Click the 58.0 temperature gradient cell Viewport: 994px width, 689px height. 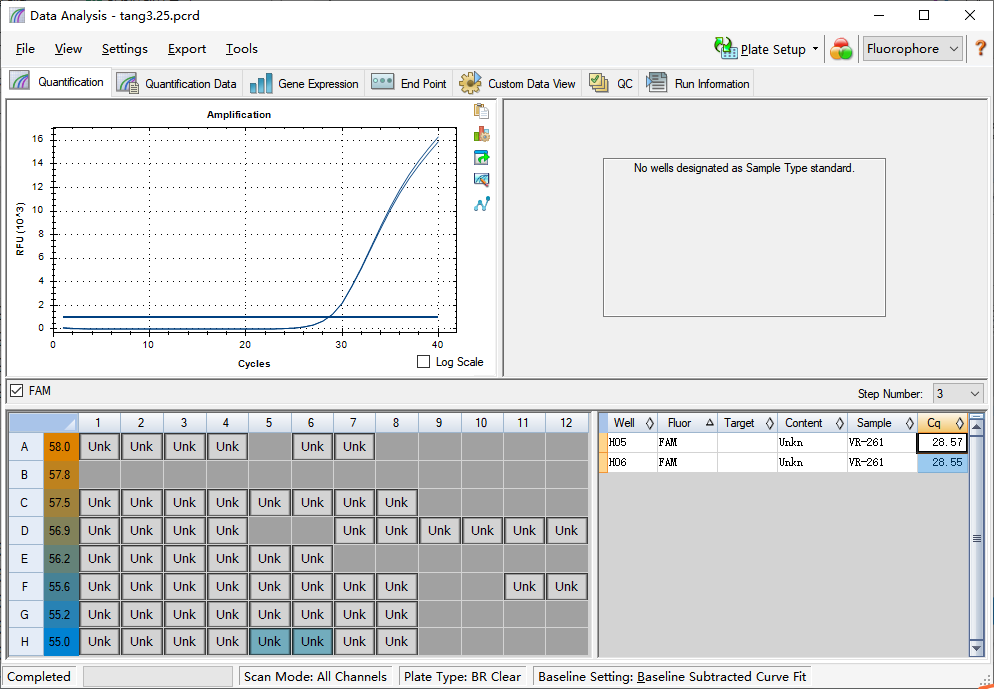click(x=60, y=446)
